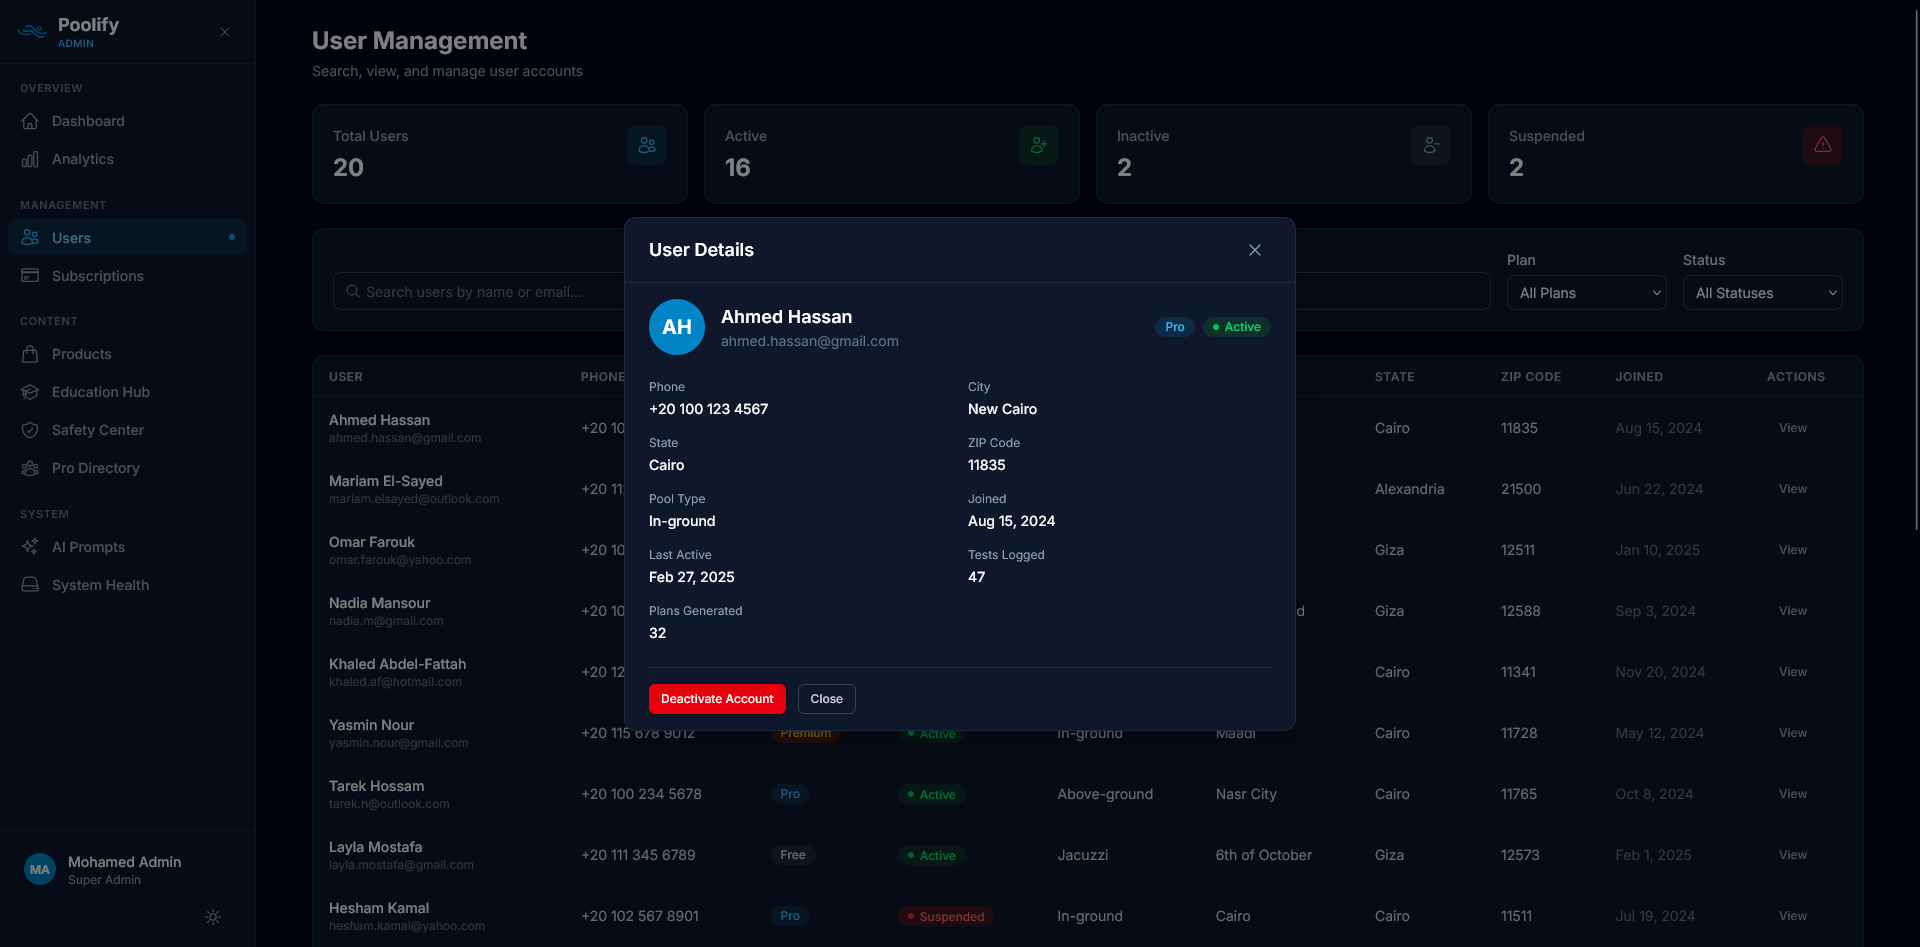Click View for Khaled Abdel-Fattah
This screenshot has width=1920, height=947.
tap(1792, 672)
